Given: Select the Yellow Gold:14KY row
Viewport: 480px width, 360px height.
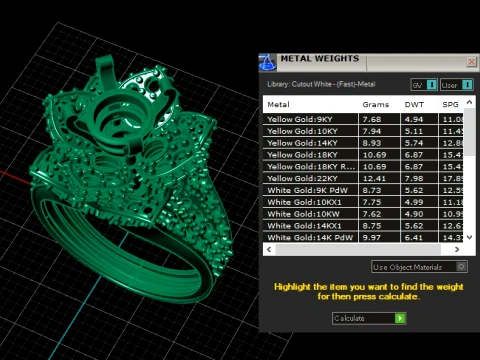Looking at the screenshot, I should point(363,143).
